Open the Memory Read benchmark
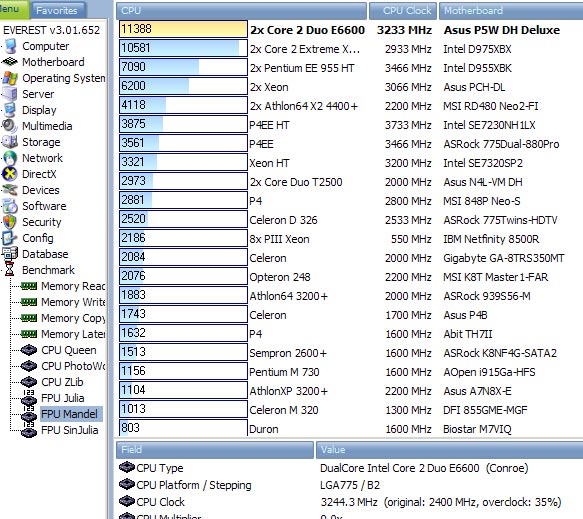Image resolution: width=583 pixels, height=519 pixels. coord(73,286)
